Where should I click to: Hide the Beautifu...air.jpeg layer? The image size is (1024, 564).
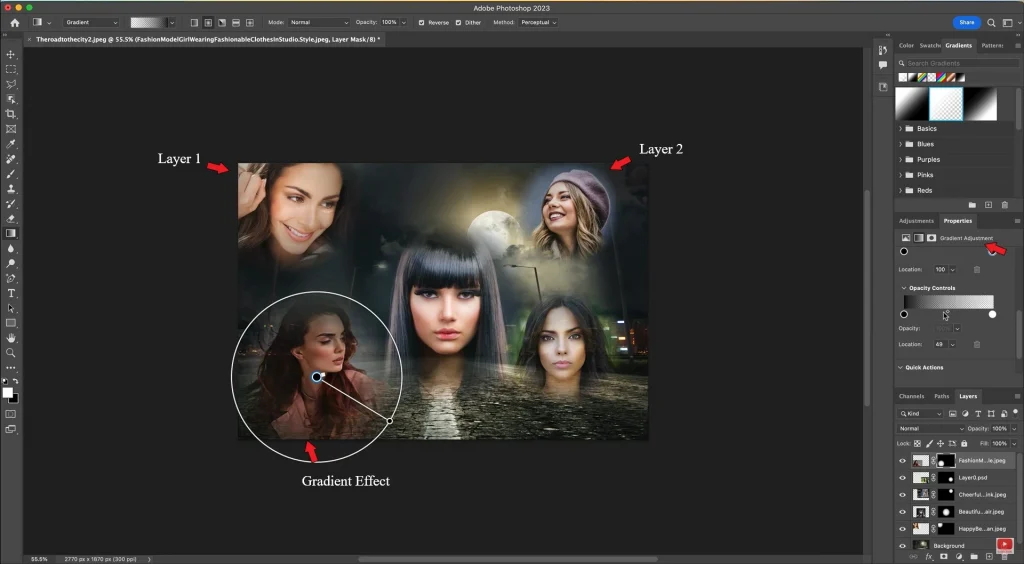tap(903, 512)
